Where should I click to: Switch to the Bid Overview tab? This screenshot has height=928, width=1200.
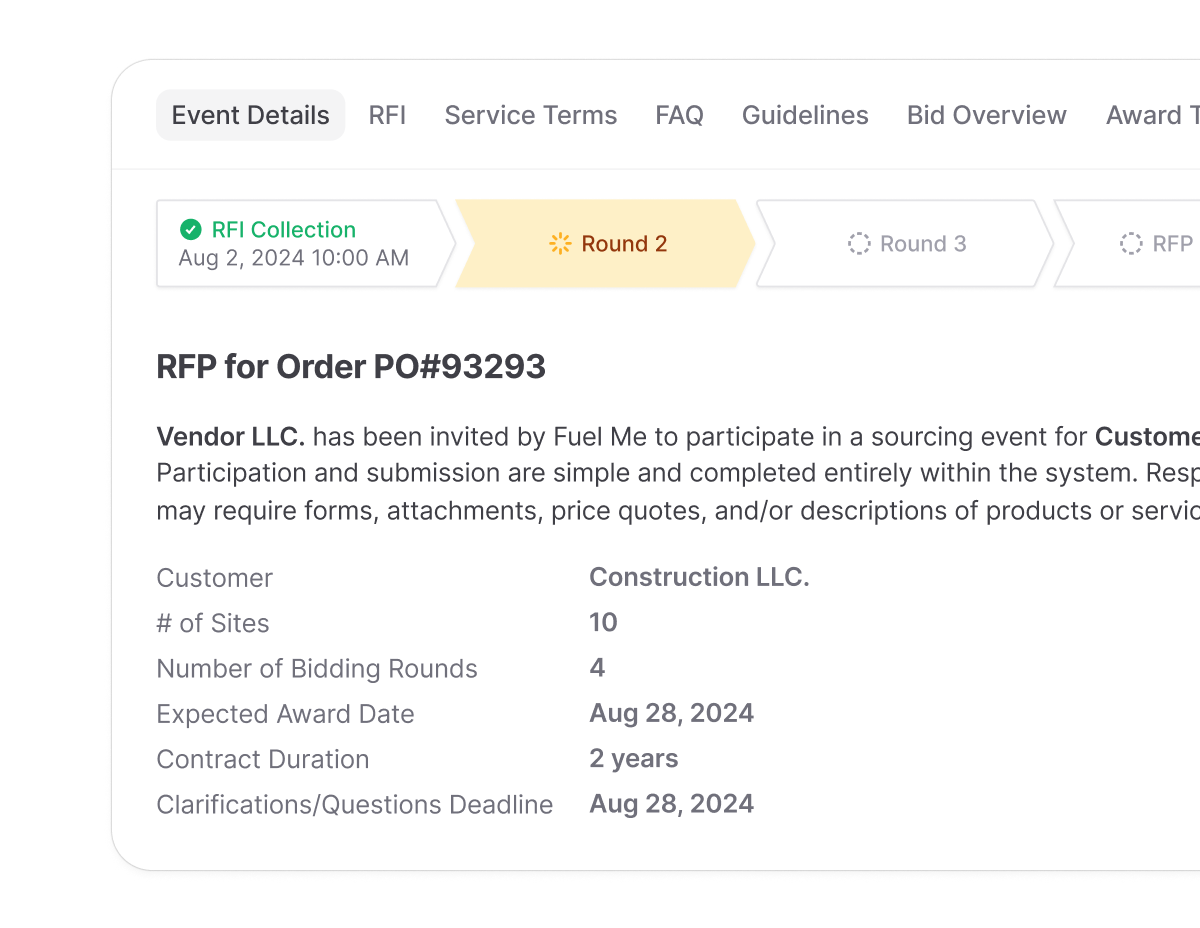(986, 115)
